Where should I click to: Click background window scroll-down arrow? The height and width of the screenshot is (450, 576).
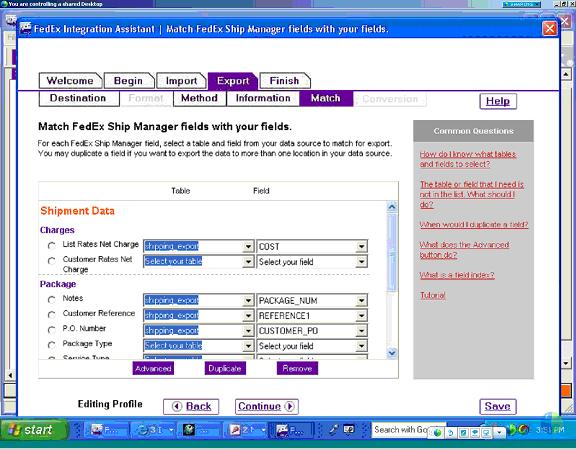pyautogui.click(x=566, y=364)
